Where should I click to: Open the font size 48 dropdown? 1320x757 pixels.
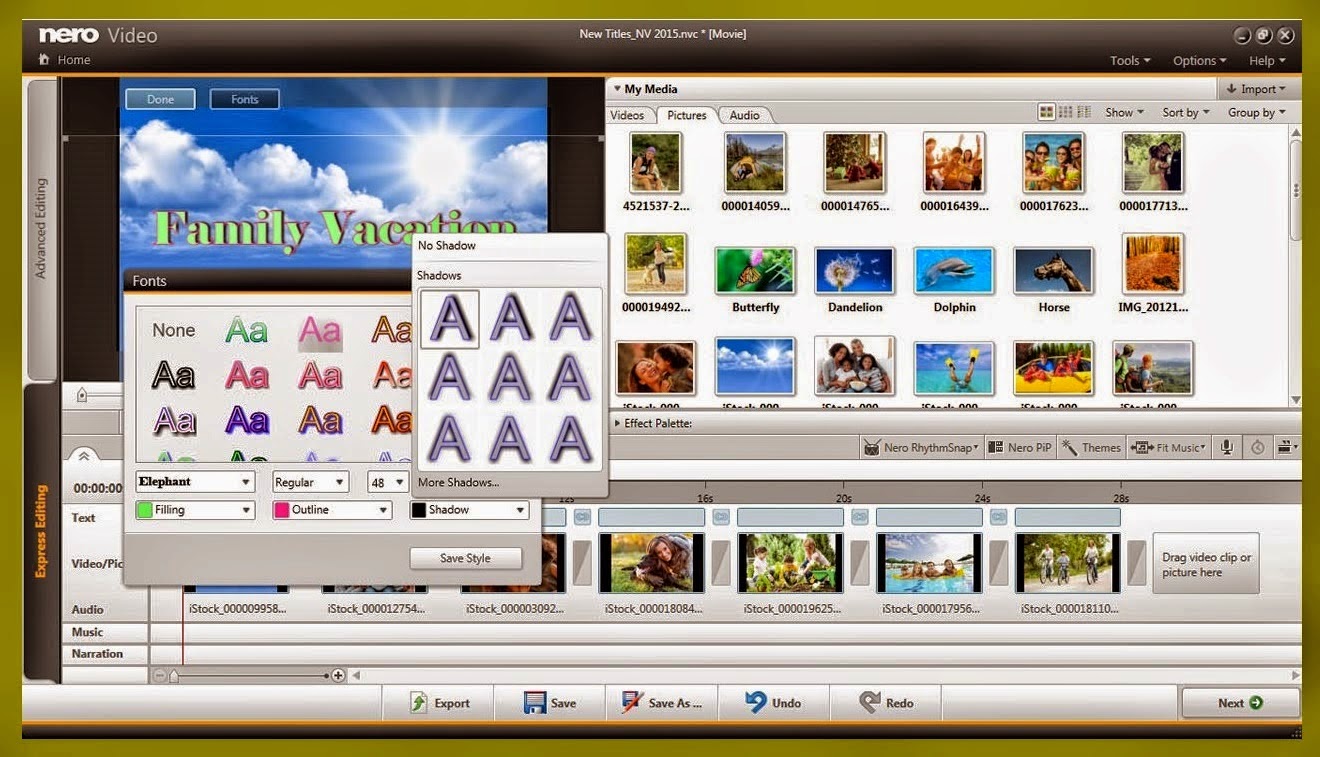388,482
